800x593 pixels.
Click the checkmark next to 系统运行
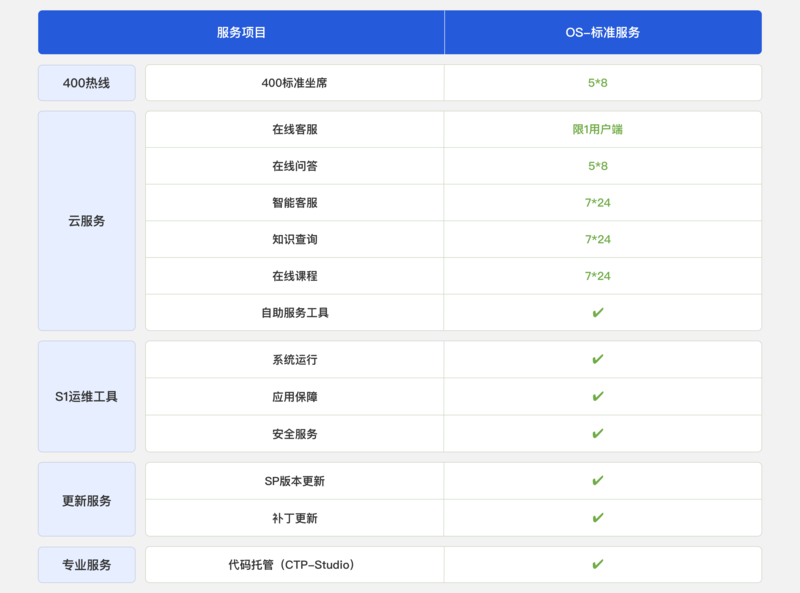[598, 359]
